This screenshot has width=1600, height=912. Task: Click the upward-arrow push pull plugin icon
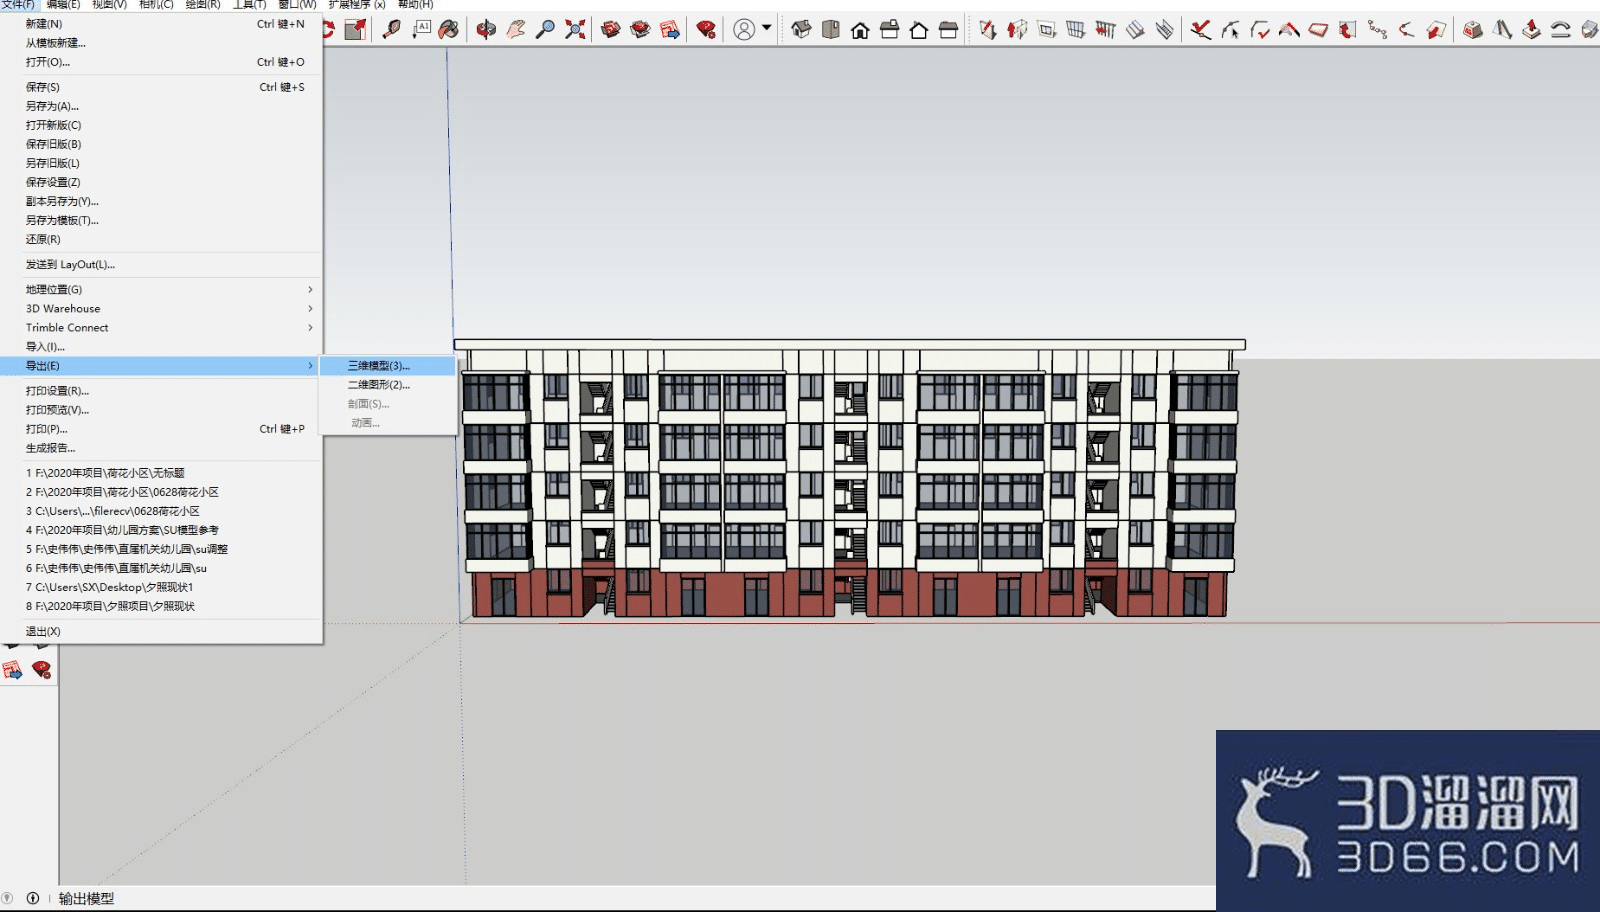click(x=1531, y=30)
